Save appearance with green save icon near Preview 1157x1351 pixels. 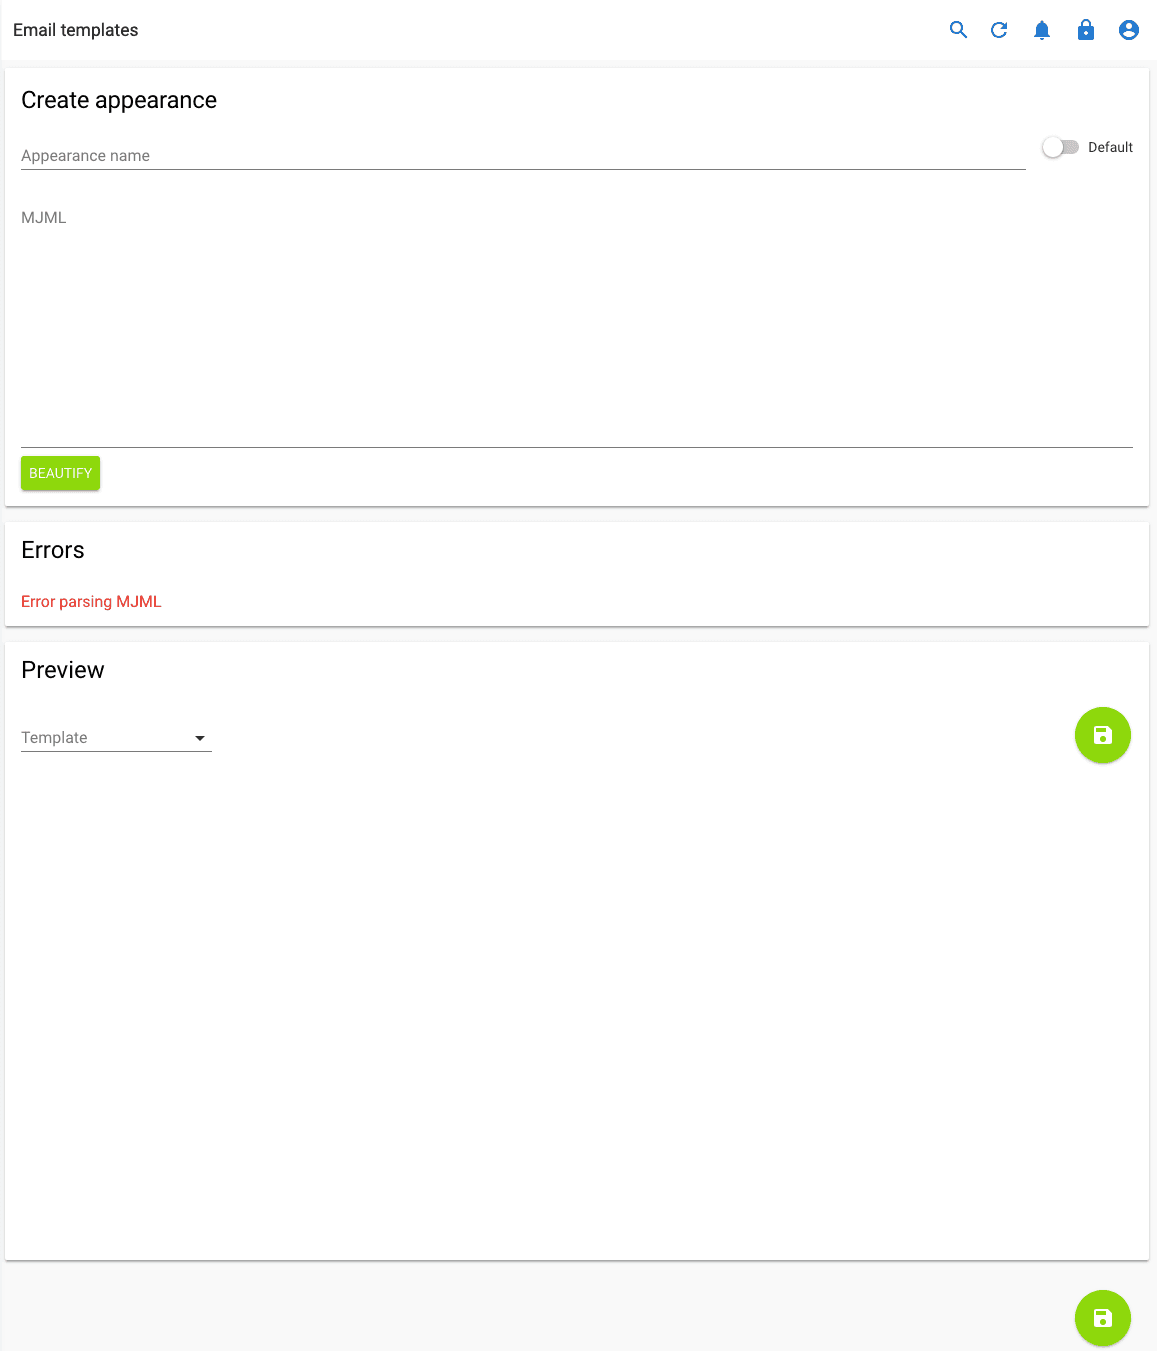pos(1102,735)
